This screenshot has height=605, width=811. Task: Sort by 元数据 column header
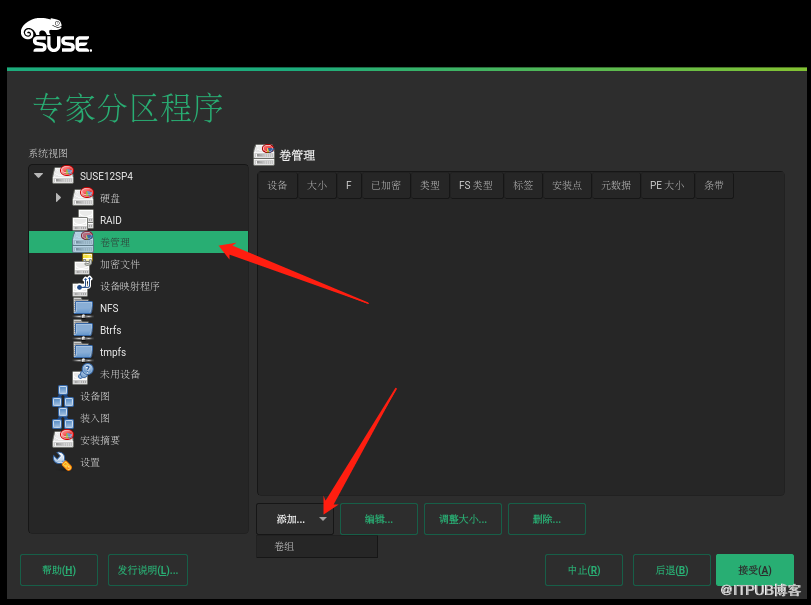pyautogui.click(x=616, y=185)
